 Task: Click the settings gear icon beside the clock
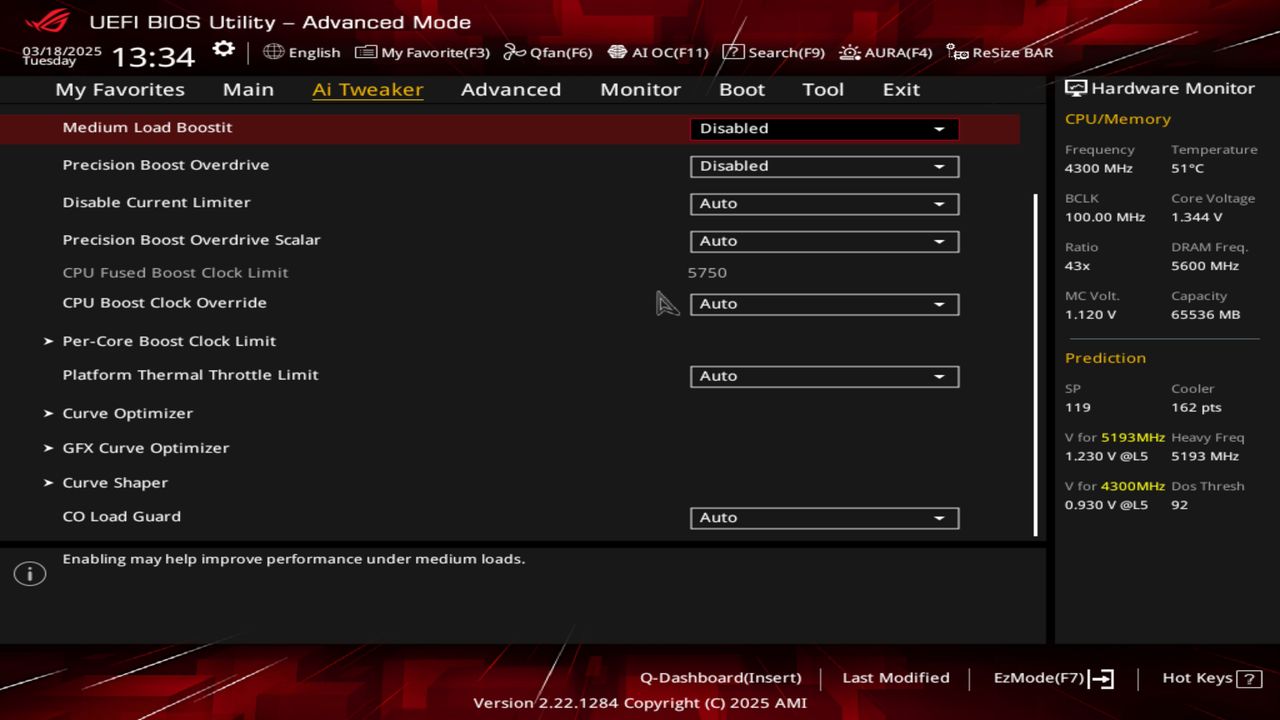click(224, 50)
